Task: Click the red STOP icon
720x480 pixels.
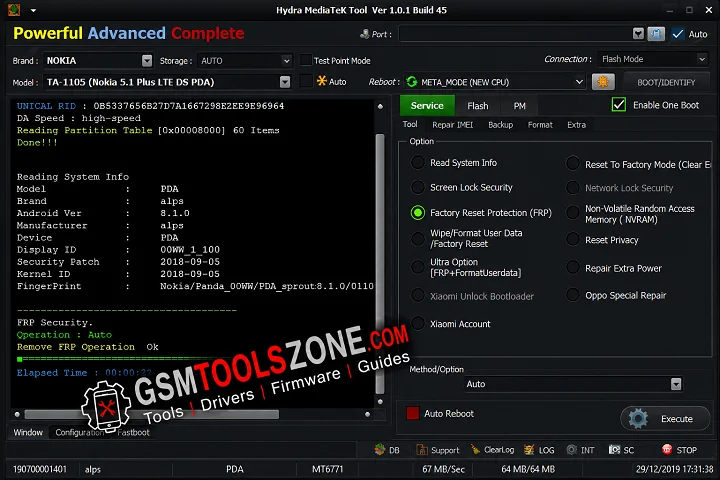Action: click(x=667, y=450)
